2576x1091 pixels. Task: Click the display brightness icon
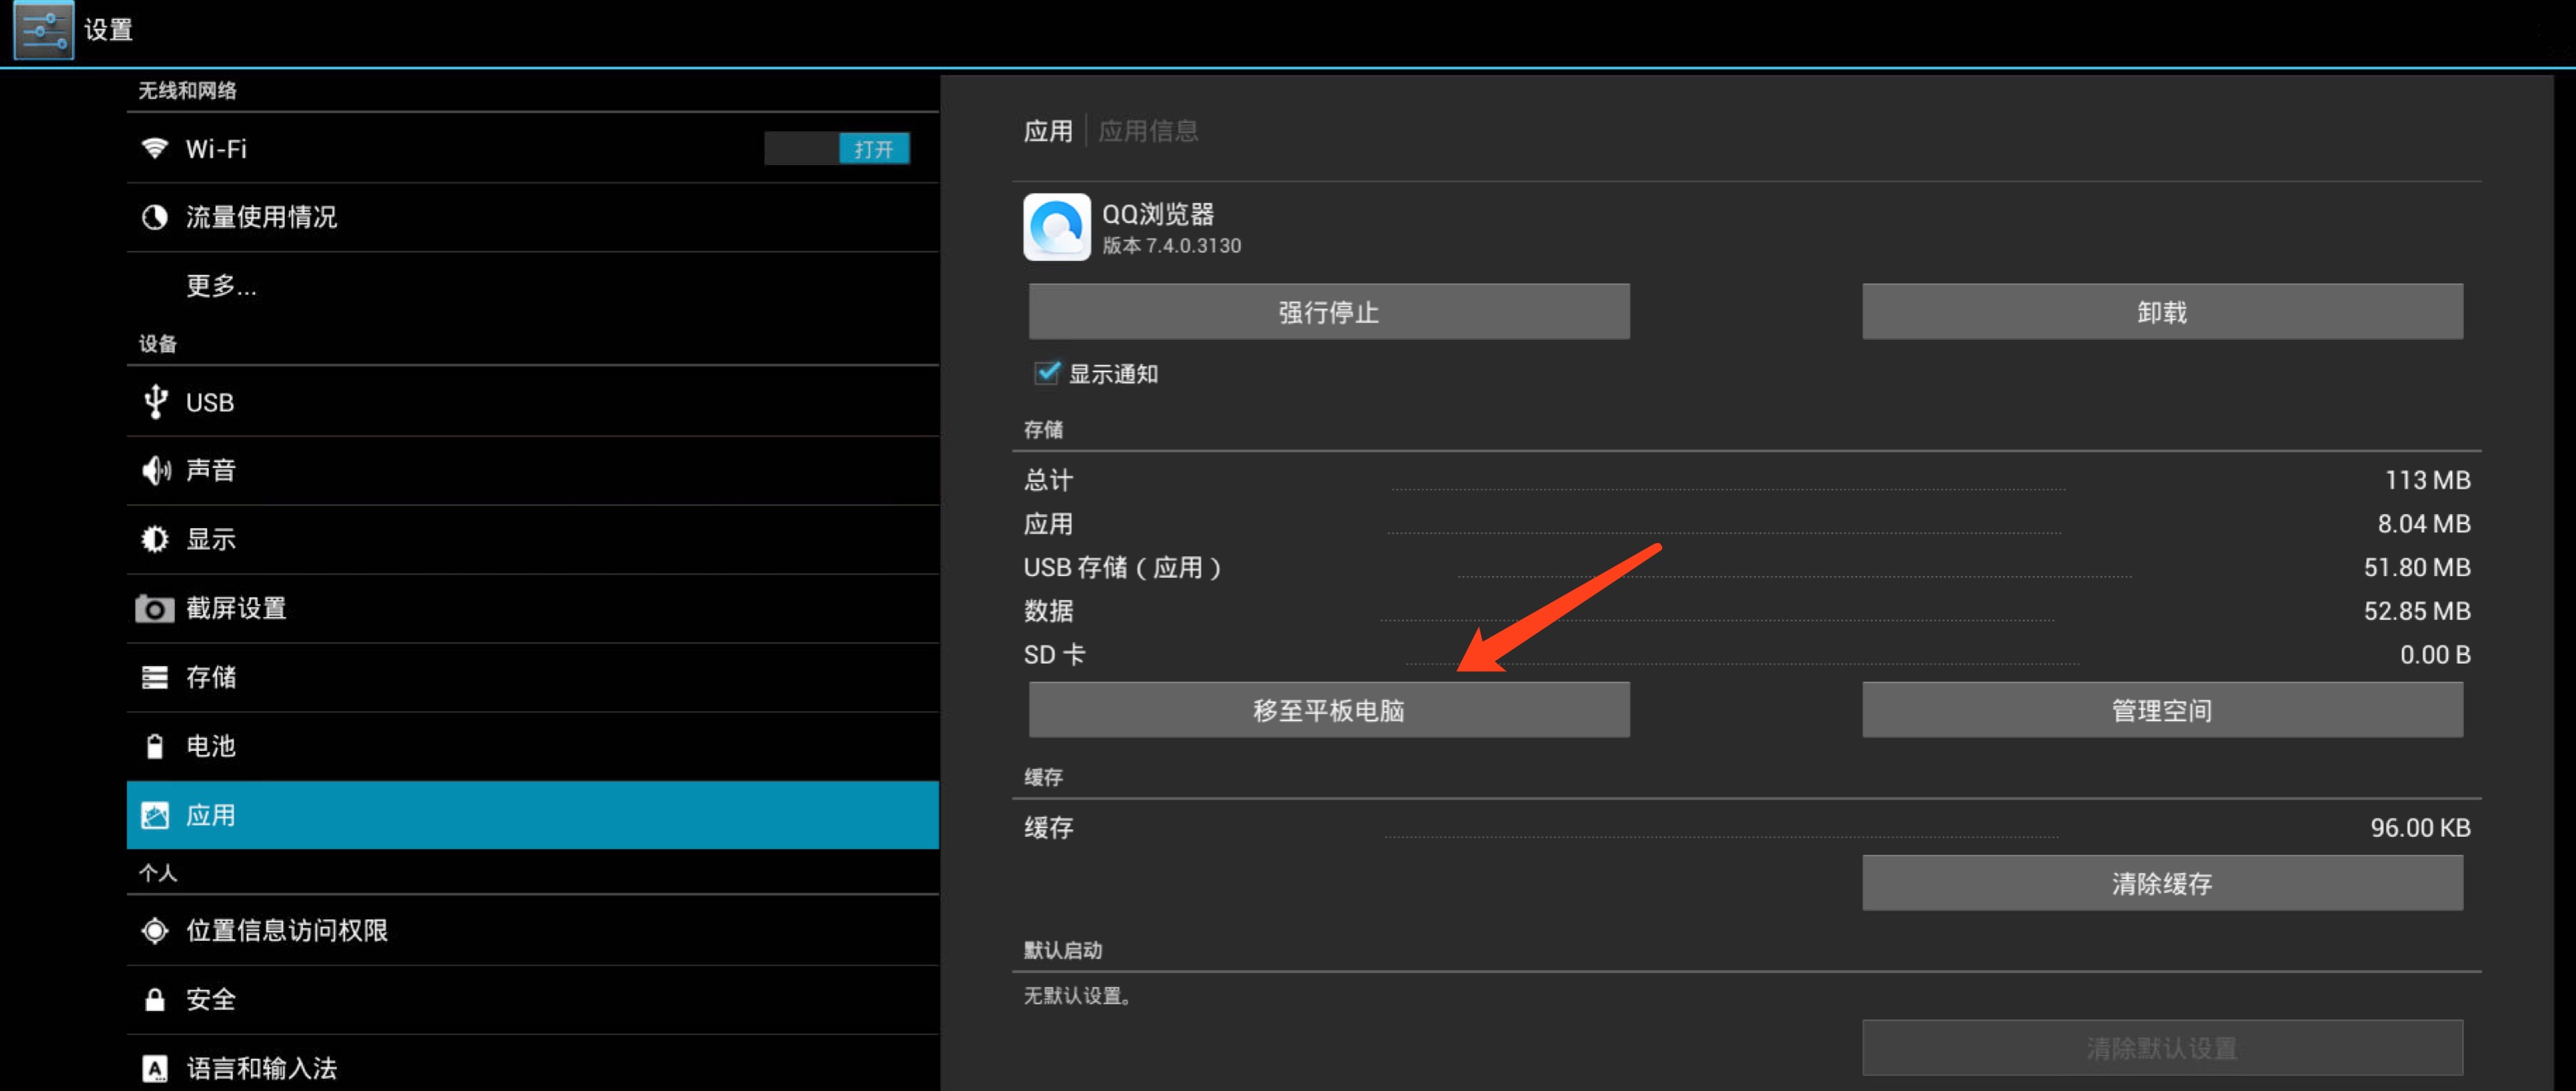[x=155, y=539]
